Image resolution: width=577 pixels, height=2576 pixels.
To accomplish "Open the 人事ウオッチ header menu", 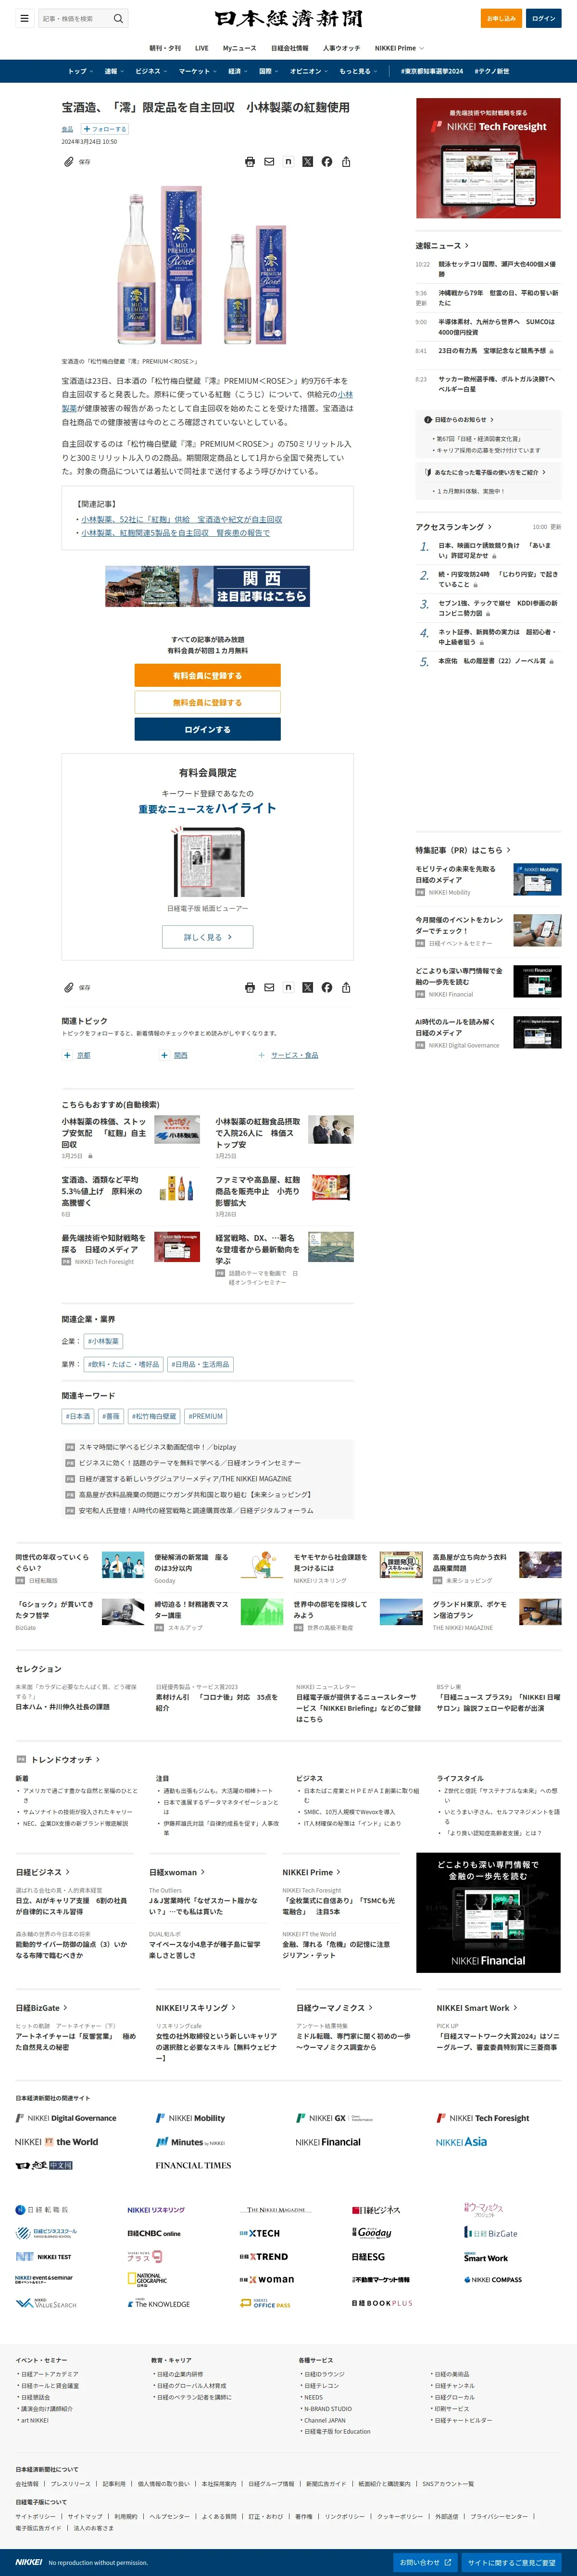I will 341,48.
